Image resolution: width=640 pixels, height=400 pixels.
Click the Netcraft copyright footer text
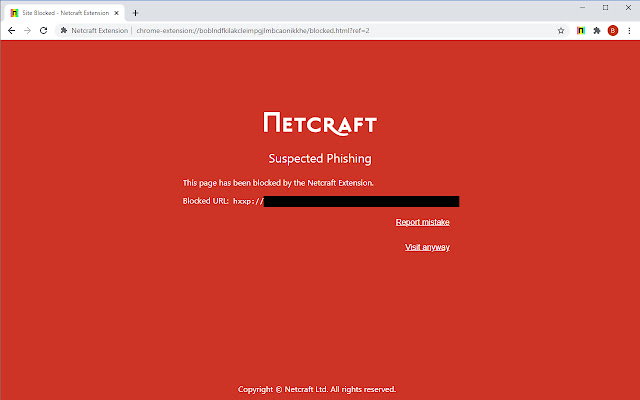[317, 389]
